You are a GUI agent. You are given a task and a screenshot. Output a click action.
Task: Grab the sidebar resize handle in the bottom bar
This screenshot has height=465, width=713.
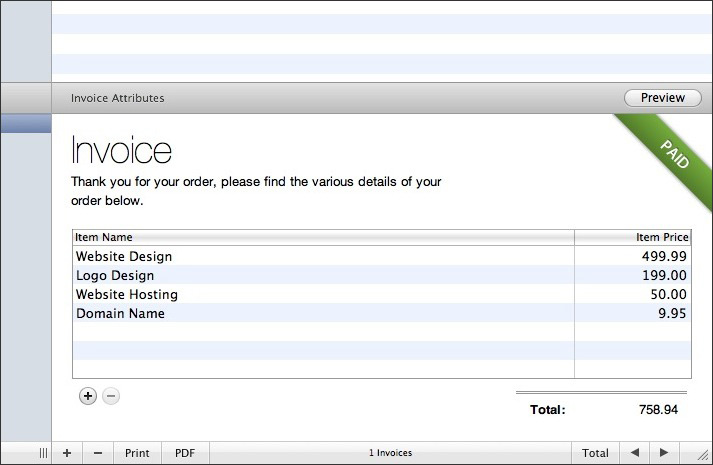[x=43, y=453]
